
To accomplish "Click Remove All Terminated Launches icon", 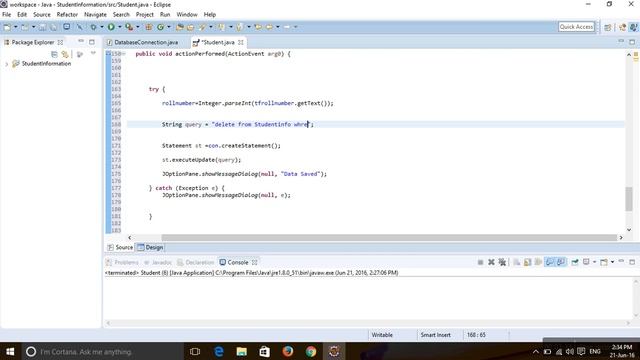I will pyautogui.click(x=502, y=262).
